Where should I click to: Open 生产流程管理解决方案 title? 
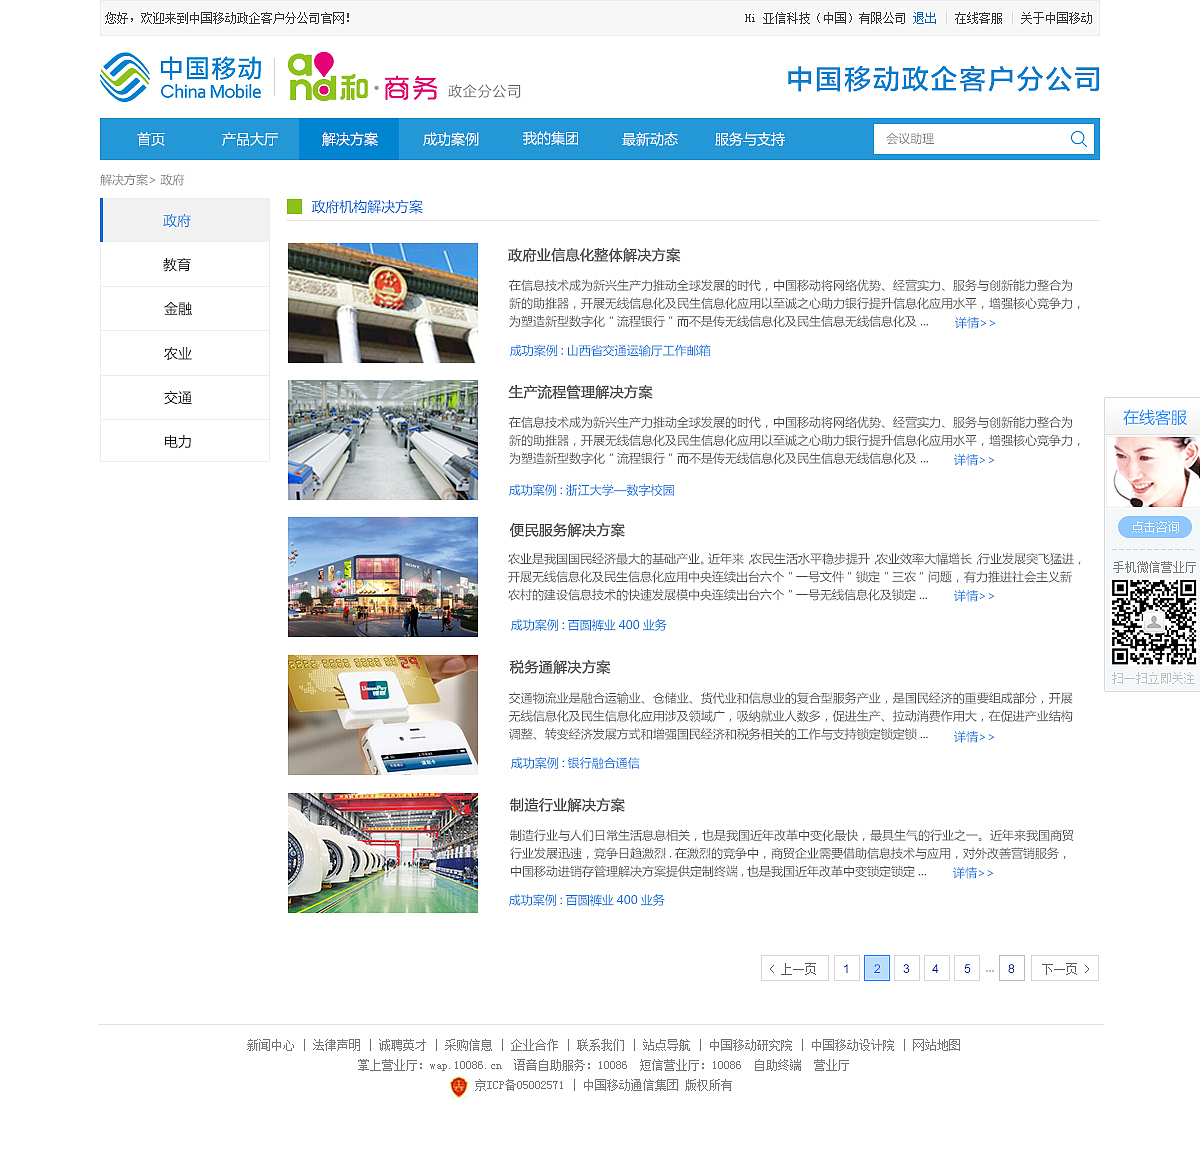click(580, 392)
